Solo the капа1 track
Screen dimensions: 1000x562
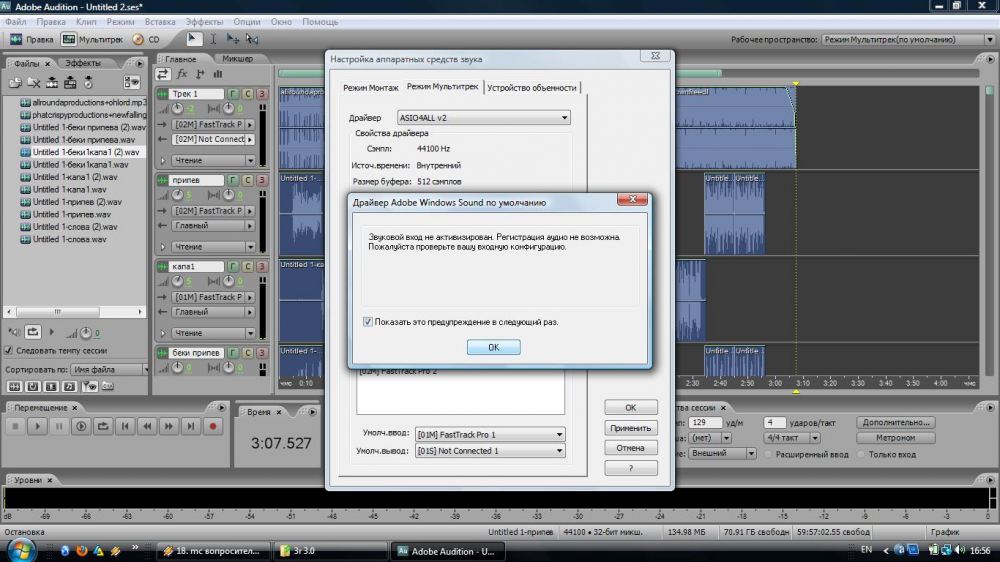coord(247,267)
